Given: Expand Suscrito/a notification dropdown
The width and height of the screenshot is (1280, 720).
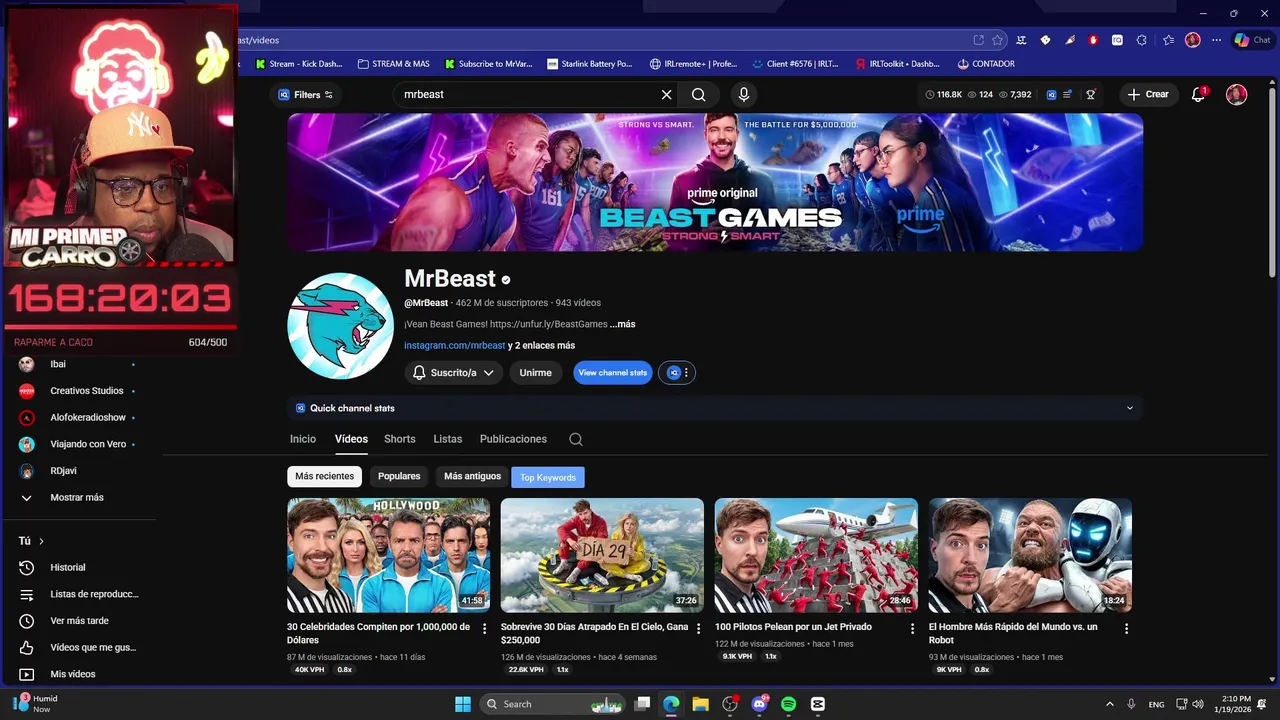Looking at the screenshot, I should coord(453,372).
